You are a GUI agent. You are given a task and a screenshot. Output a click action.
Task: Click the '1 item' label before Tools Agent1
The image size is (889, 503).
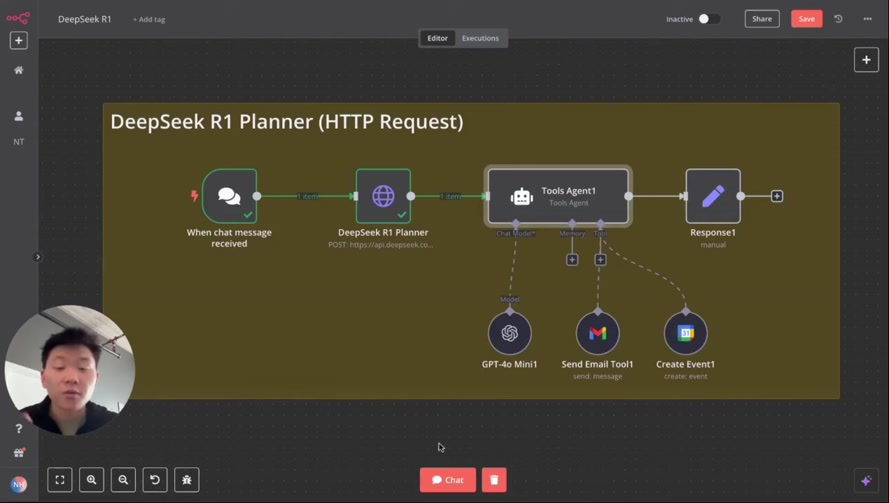(x=450, y=196)
